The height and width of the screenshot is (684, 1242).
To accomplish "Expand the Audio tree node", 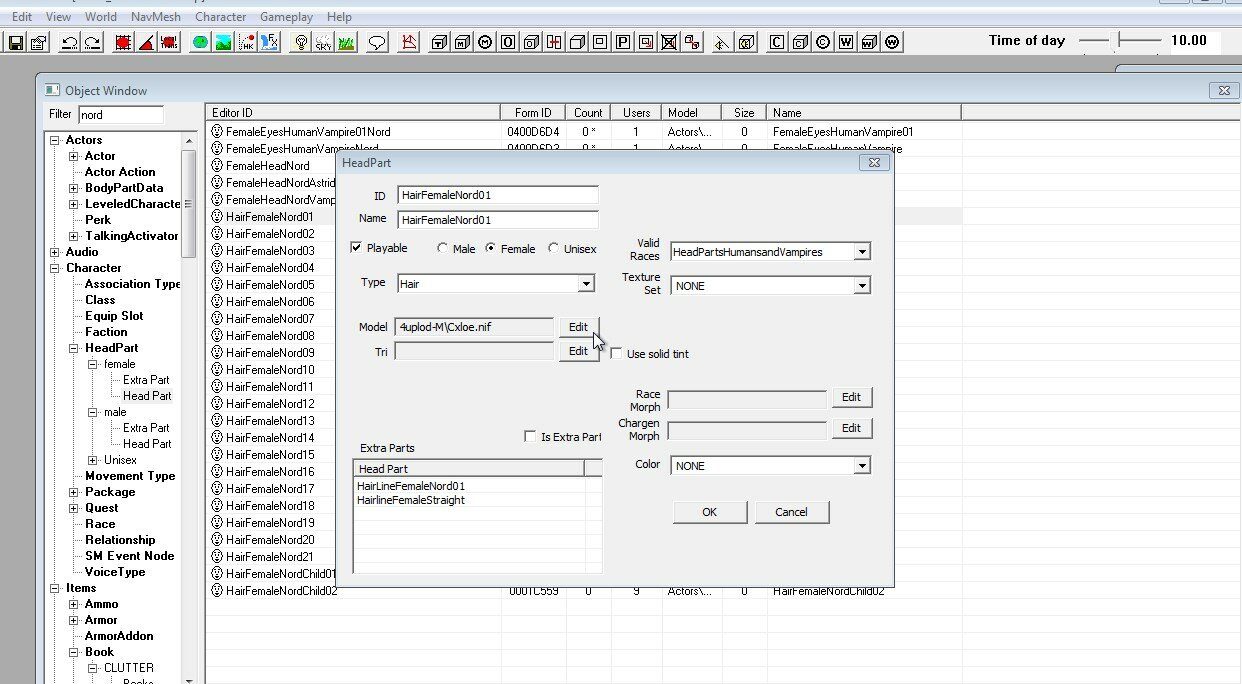I will 55,252.
